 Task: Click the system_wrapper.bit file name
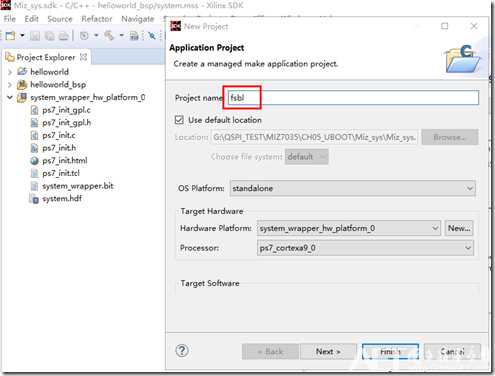tap(78, 186)
